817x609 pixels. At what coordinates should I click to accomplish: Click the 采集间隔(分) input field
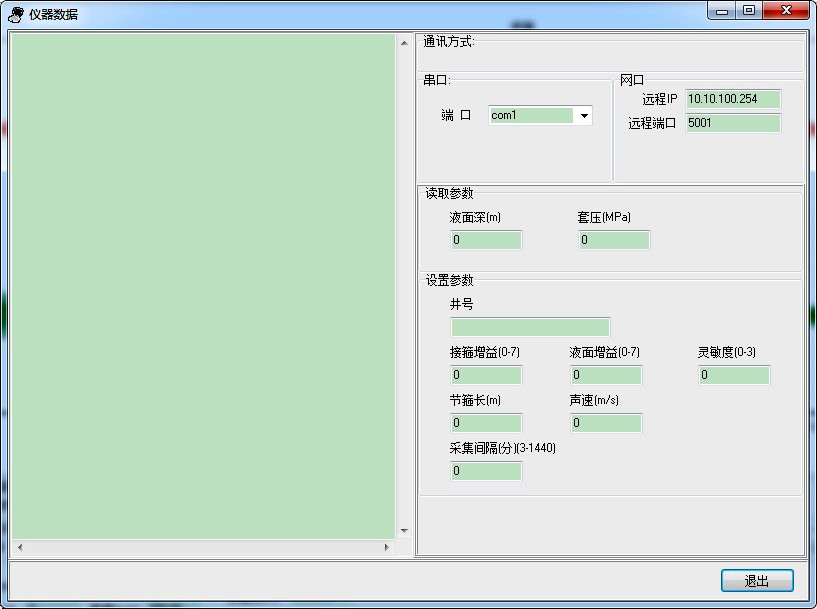click(486, 471)
